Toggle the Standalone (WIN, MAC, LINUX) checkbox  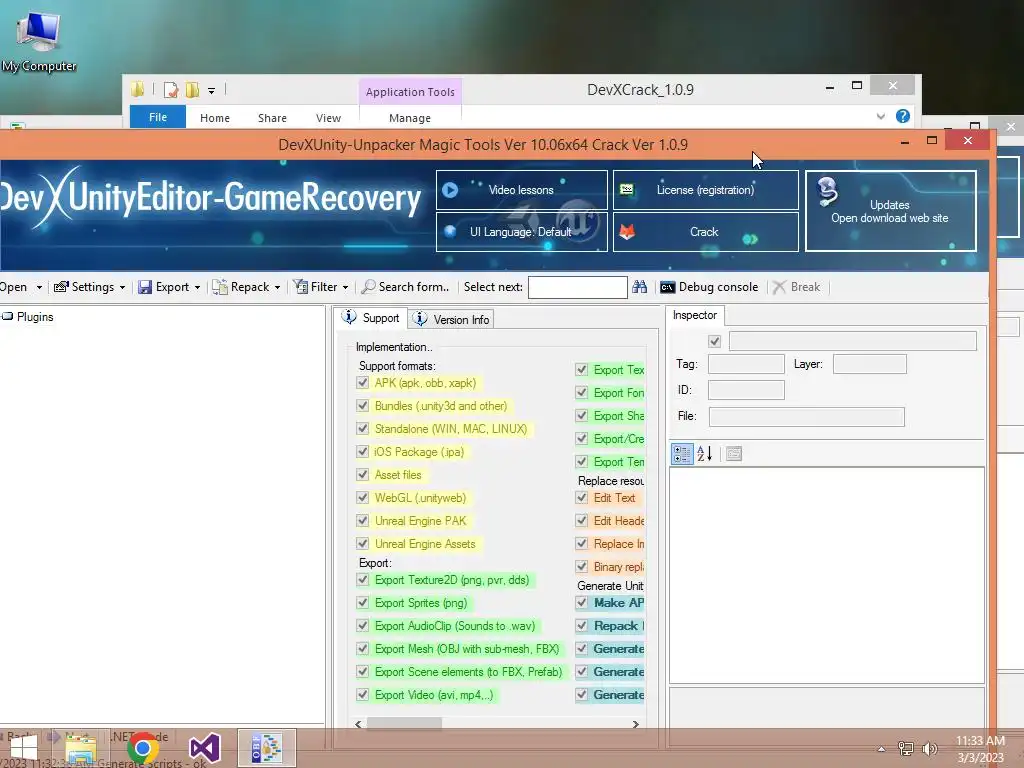[362, 428]
